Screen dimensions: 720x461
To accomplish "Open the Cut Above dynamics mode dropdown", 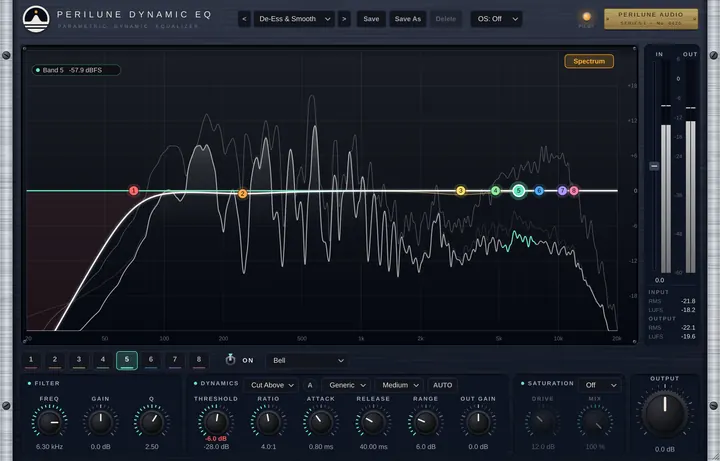I will [x=272, y=385].
